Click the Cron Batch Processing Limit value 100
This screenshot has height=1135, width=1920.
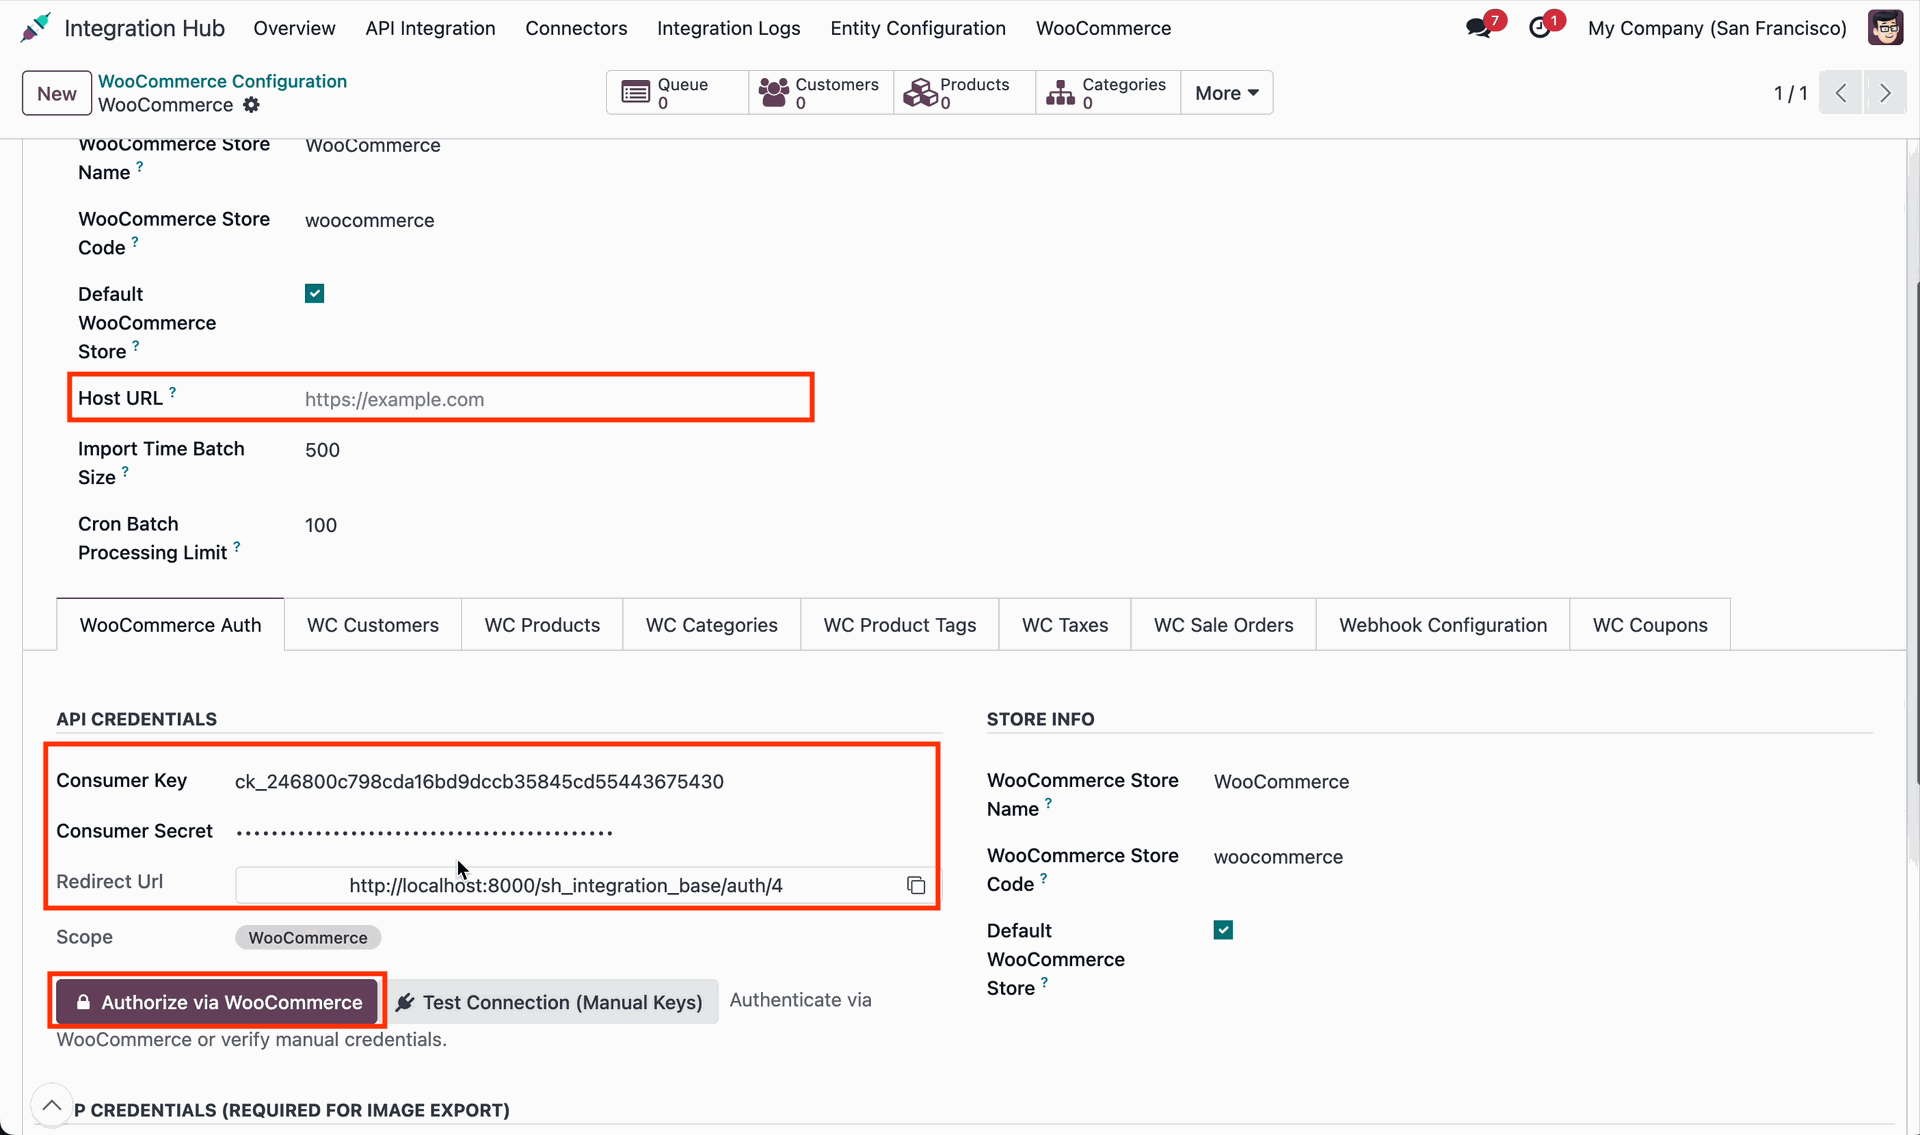click(x=321, y=525)
